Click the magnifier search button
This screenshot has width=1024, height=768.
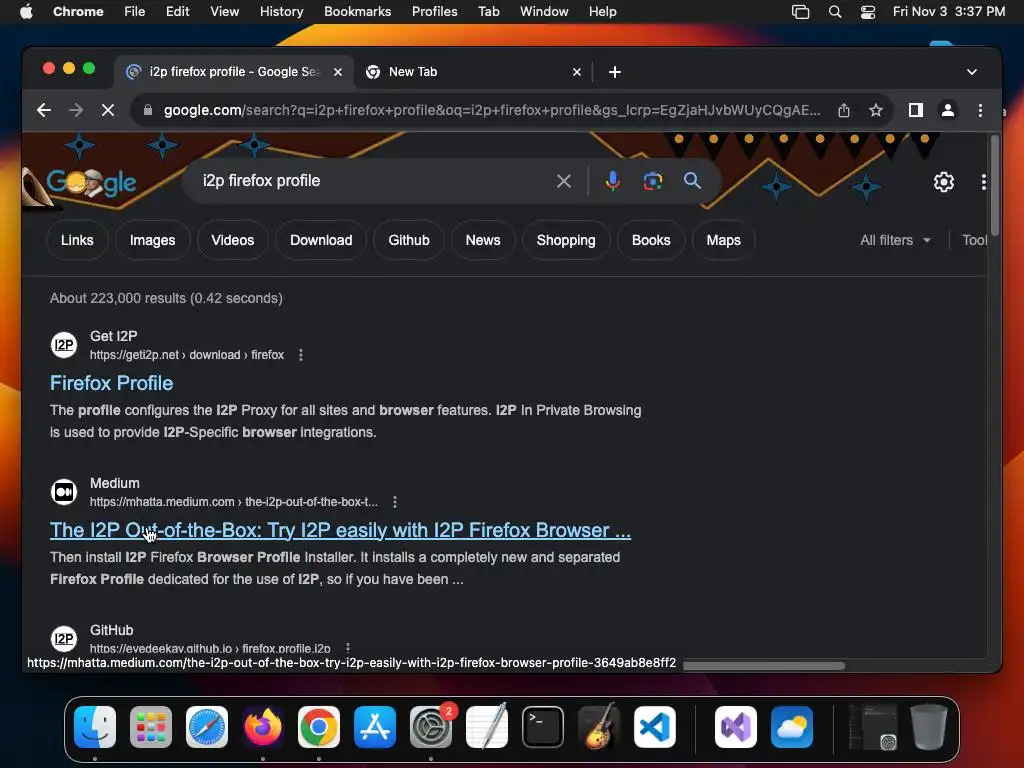pos(692,181)
